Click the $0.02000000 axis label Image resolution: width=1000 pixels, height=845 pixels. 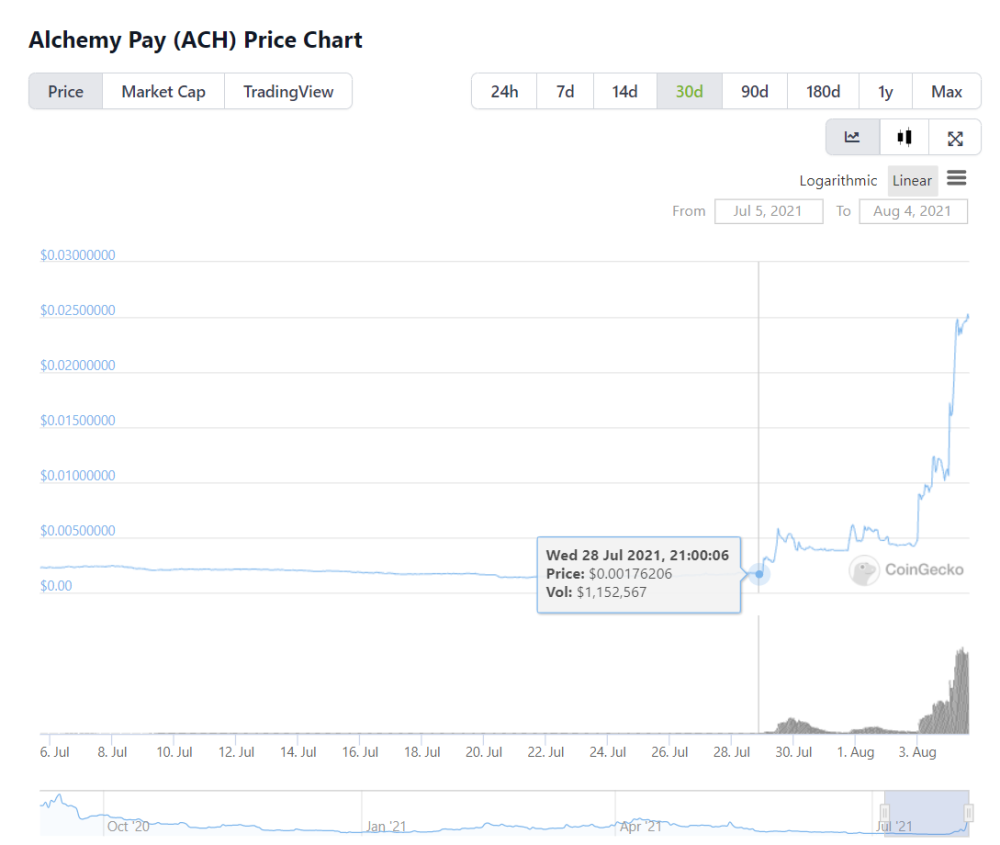[78, 365]
